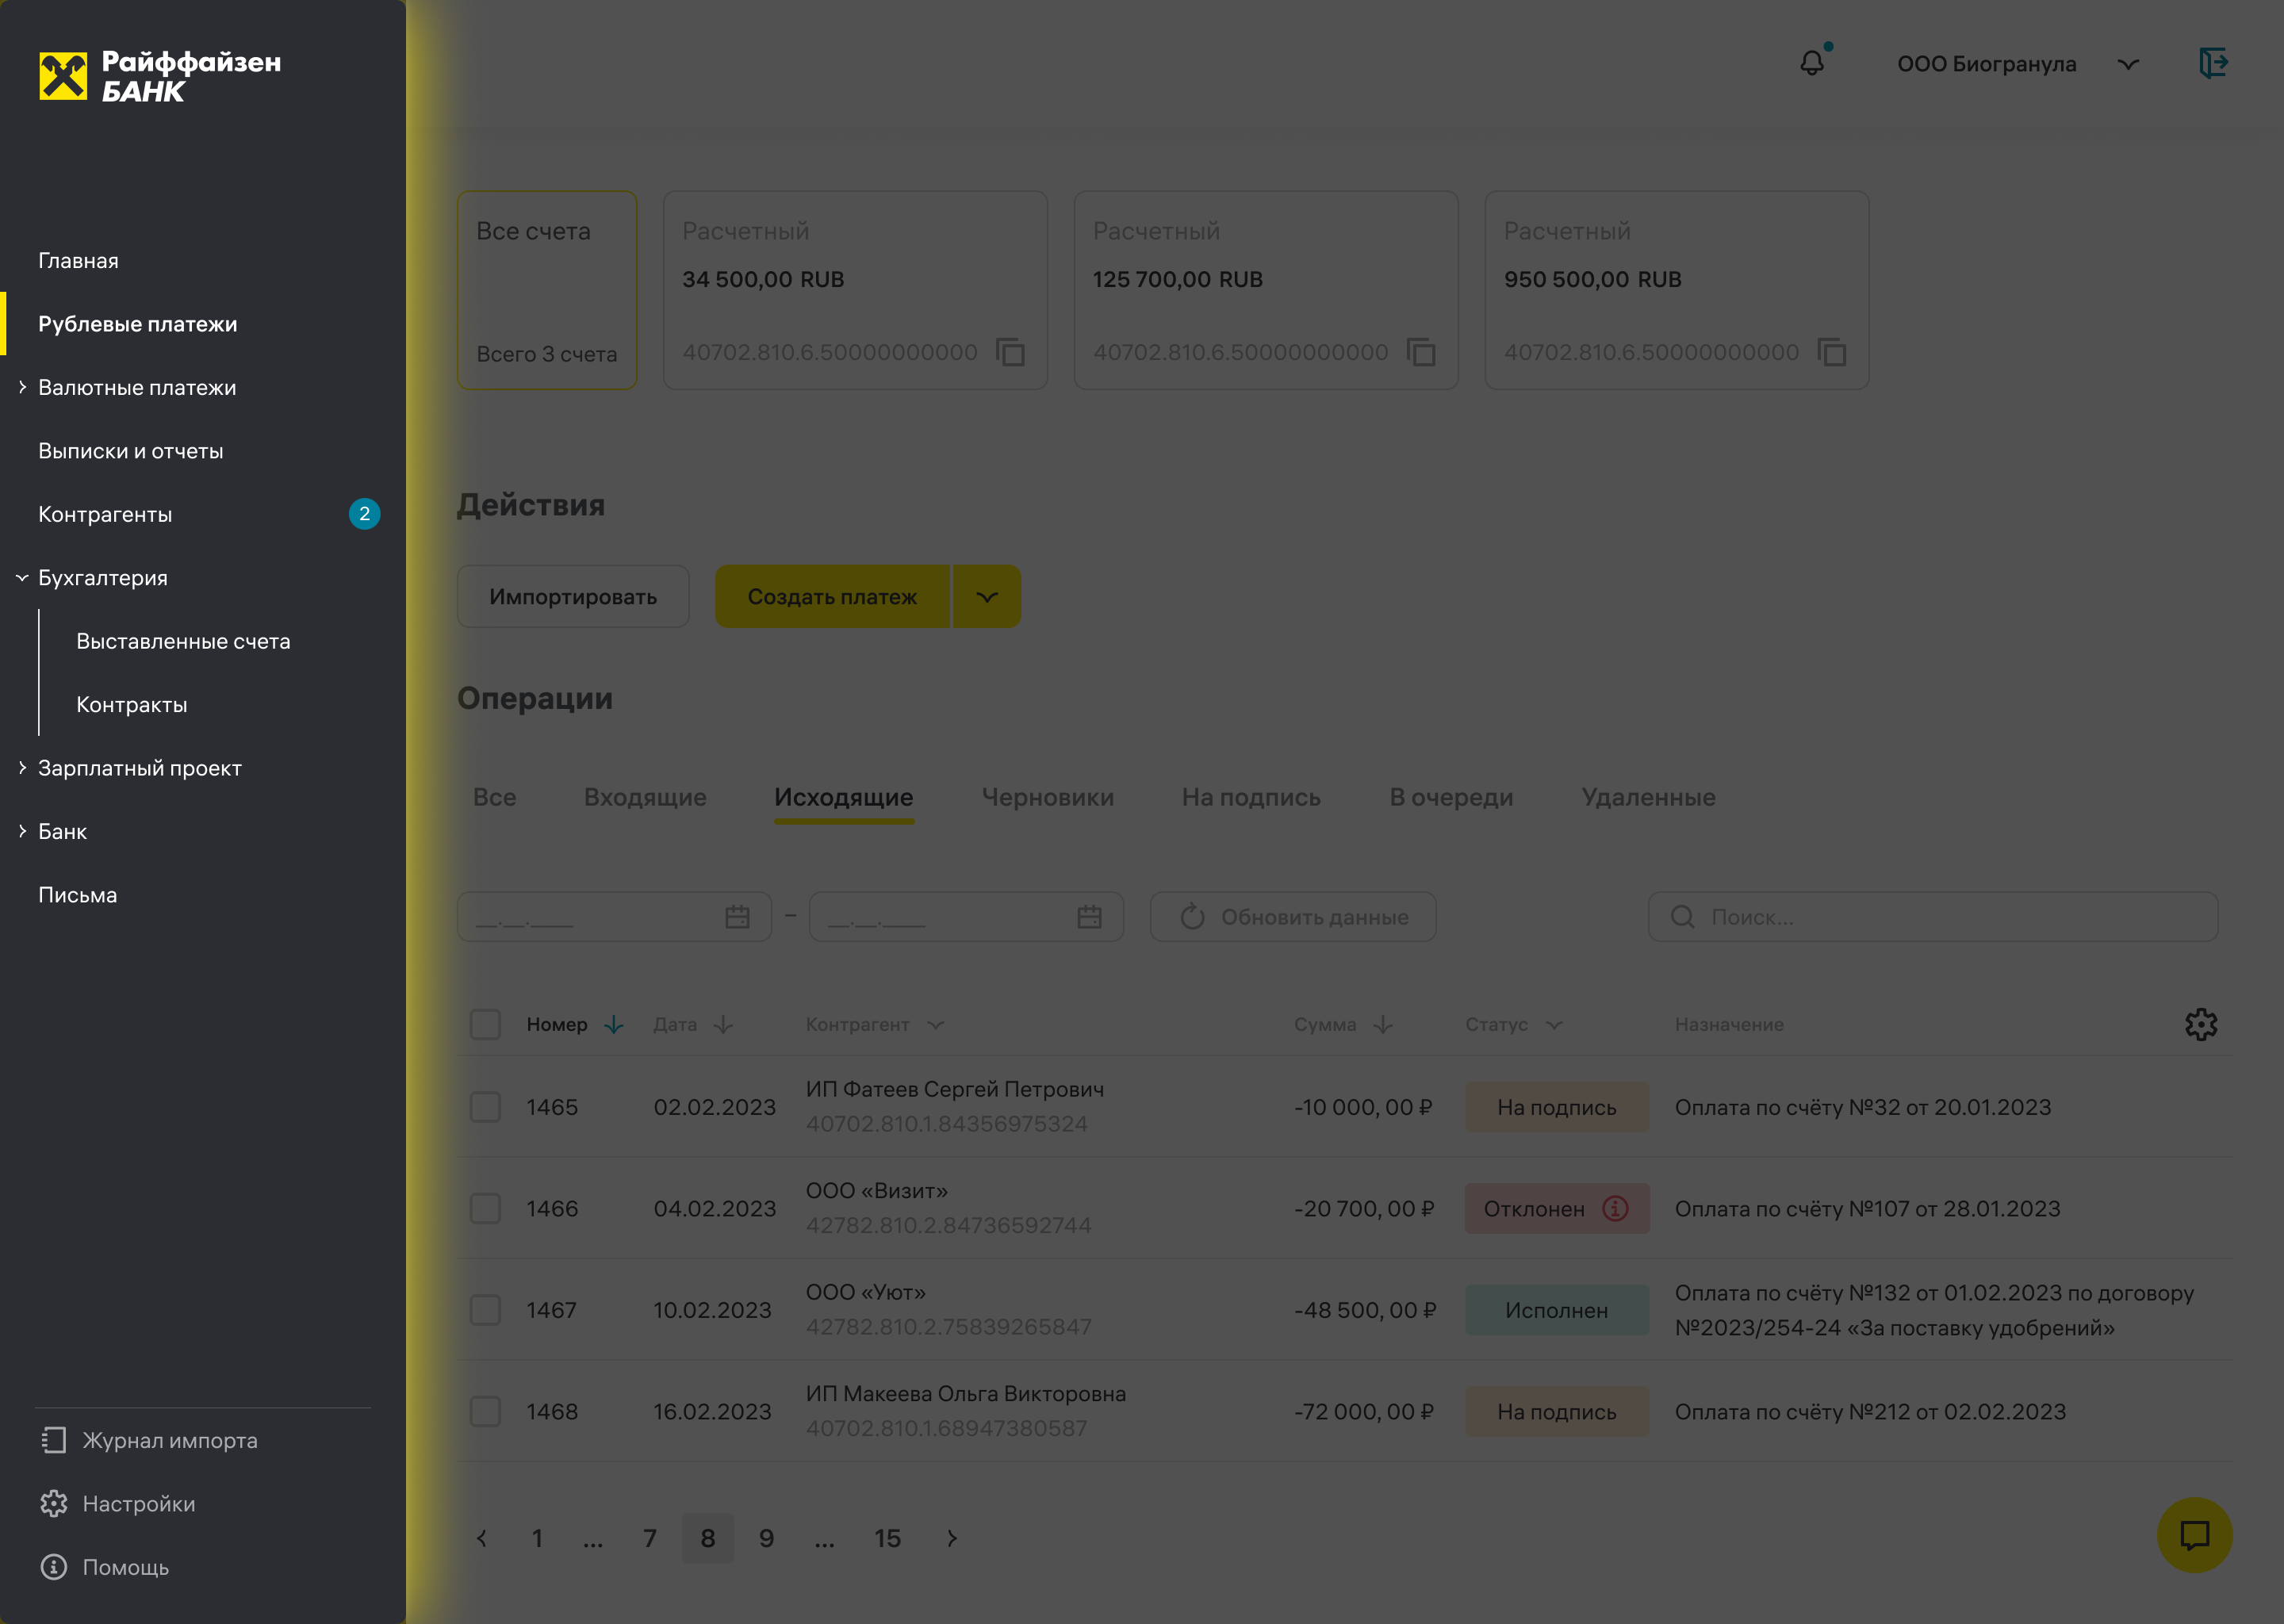Switch to the На подпись tab
Viewport: 2284px width, 1624px height.
pyautogui.click(x=1251, y=797)
